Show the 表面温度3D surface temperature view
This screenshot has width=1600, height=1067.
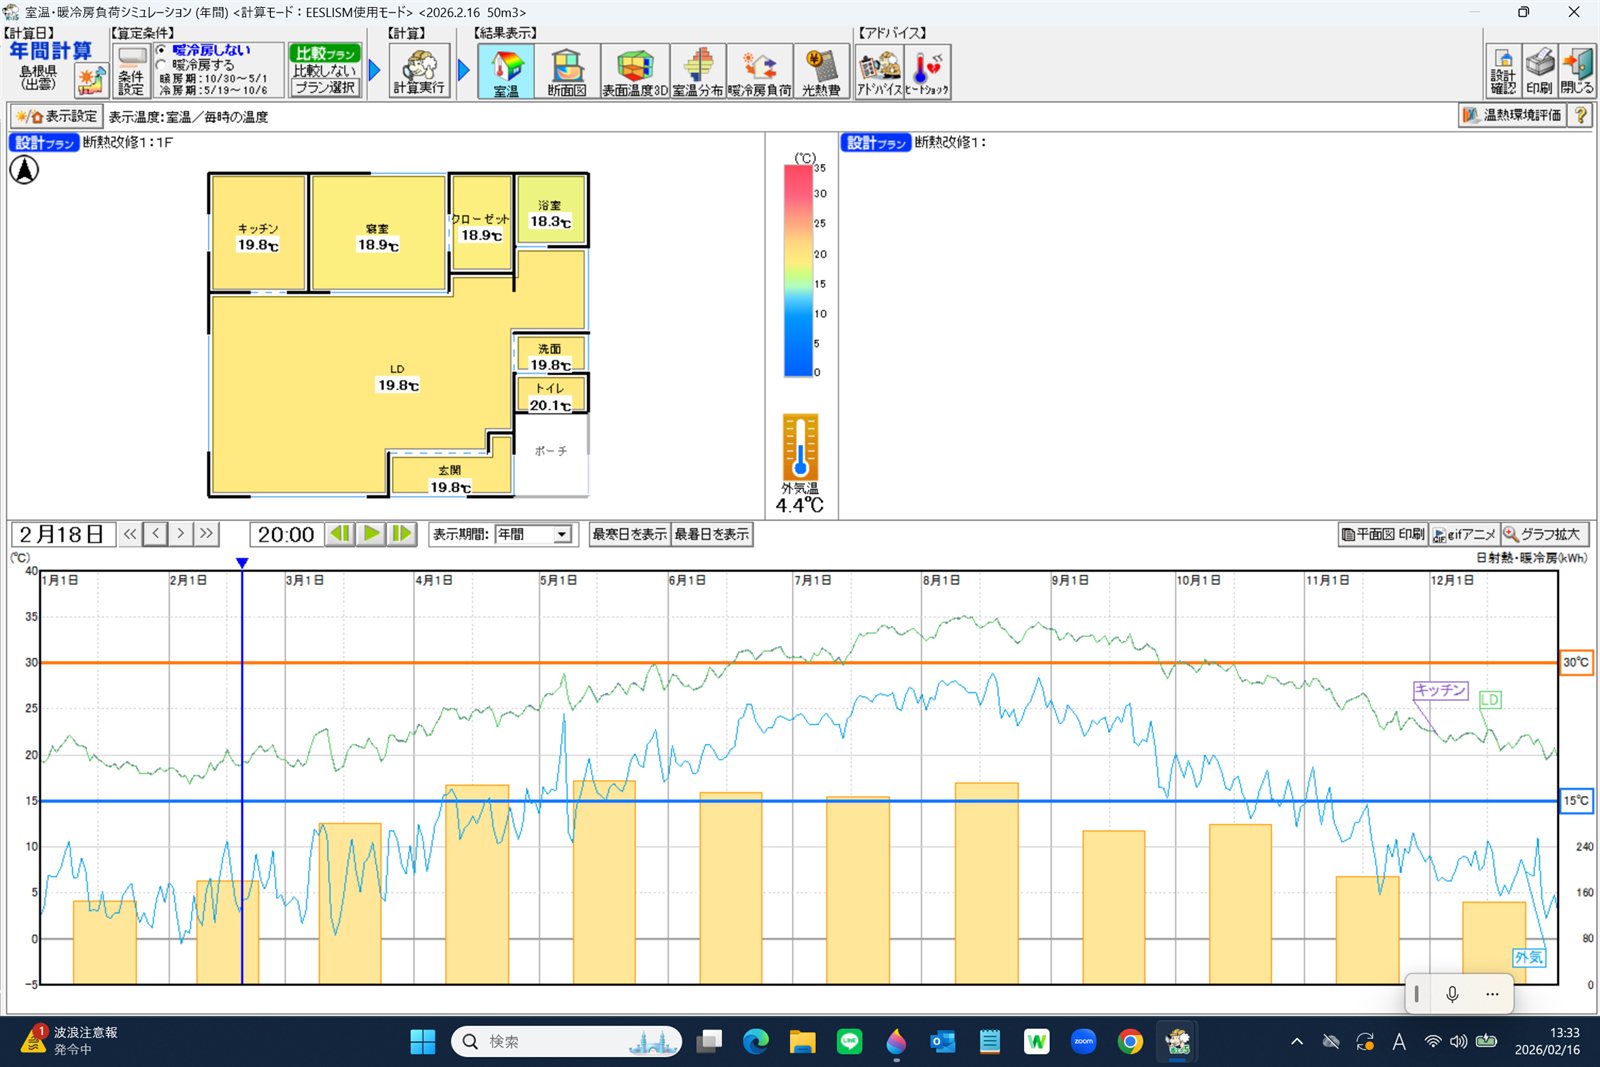[635, 71]
